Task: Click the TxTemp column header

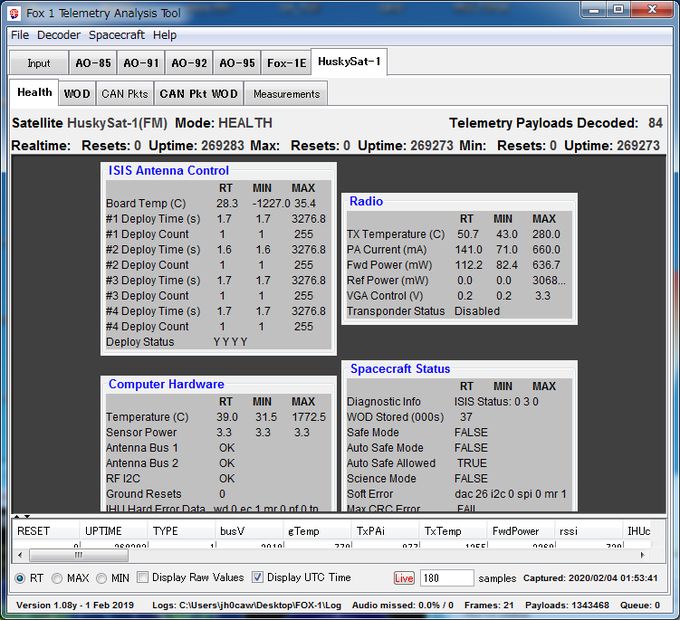Action: pyautogui.click(x=453, y=531)
